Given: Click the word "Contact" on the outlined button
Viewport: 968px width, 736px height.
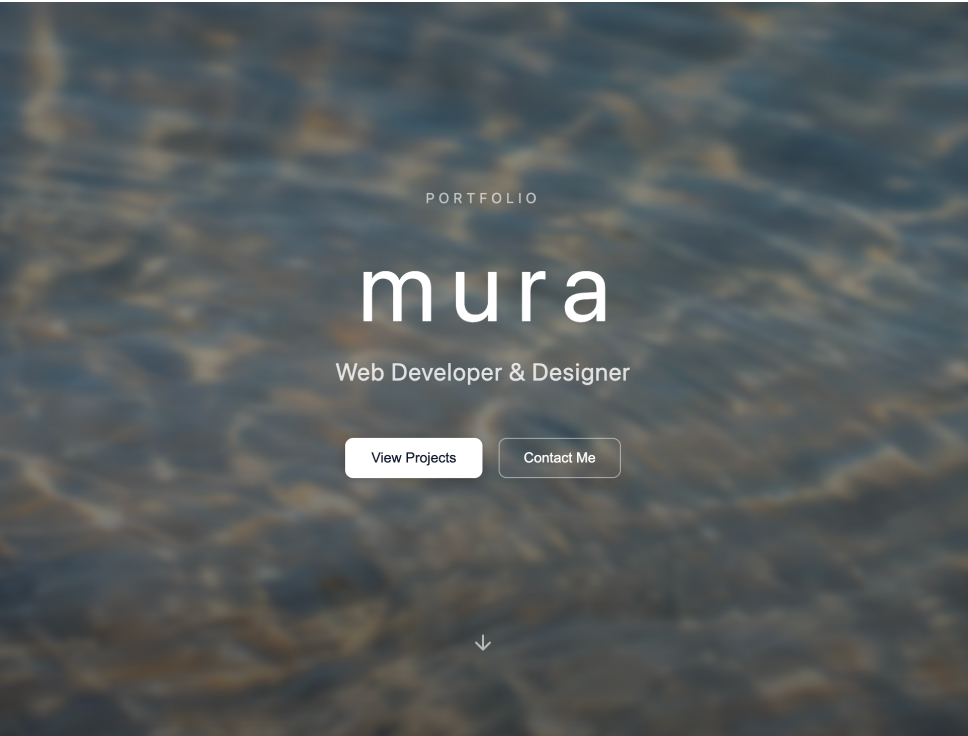Looking at the screenshot, I should point(546,458).
